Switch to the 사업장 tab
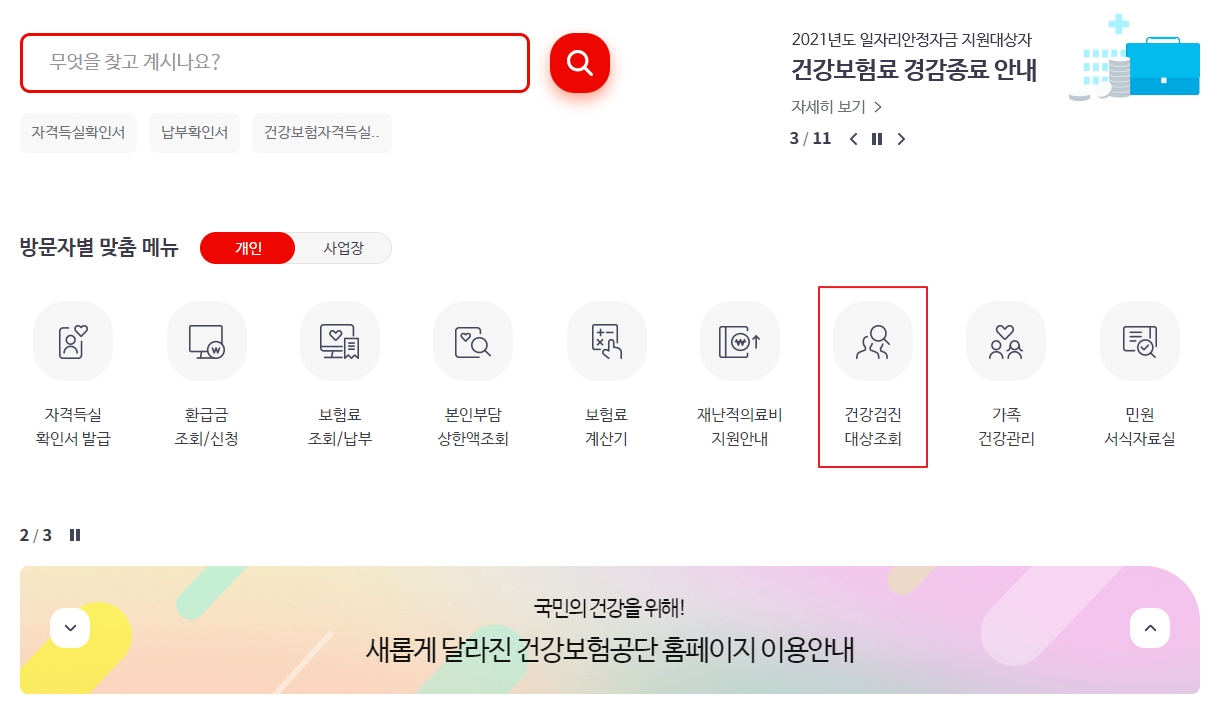1221x722 pixels. point(343,248)
